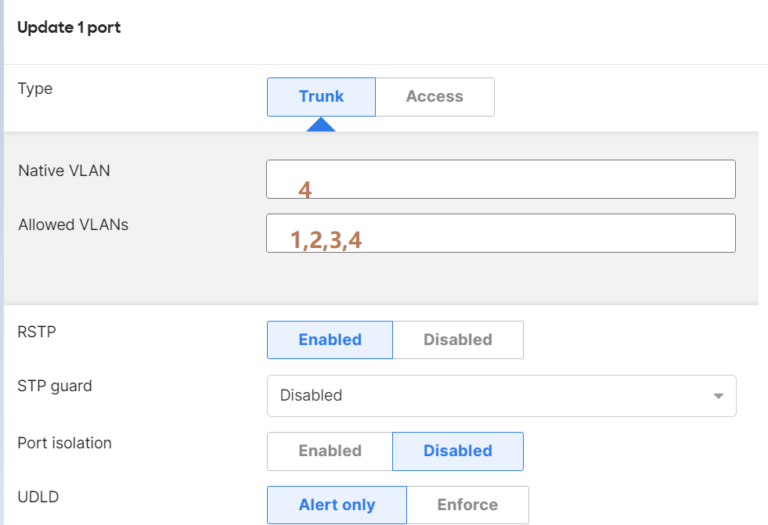Switch port type to Access
The image size is (768, 525).
pyautogui.click(x=435, y=96)
